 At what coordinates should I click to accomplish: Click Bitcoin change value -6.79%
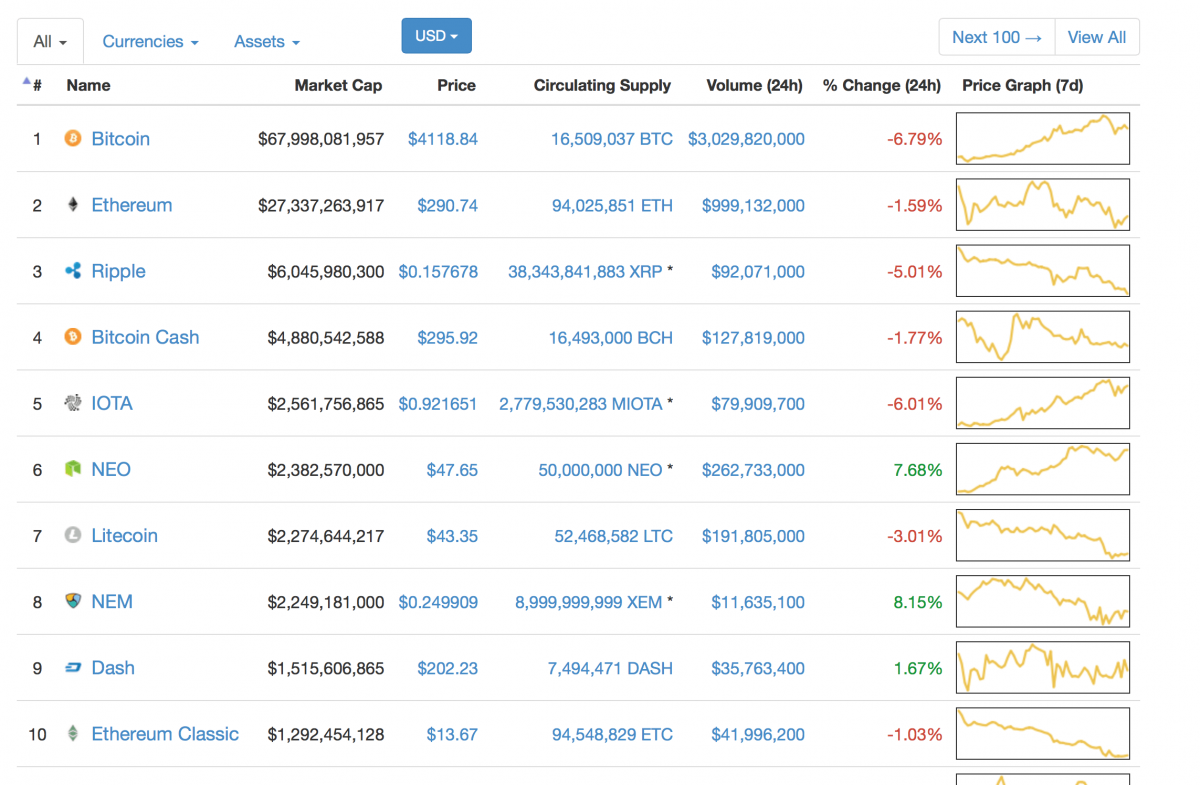tap(914, 139)
